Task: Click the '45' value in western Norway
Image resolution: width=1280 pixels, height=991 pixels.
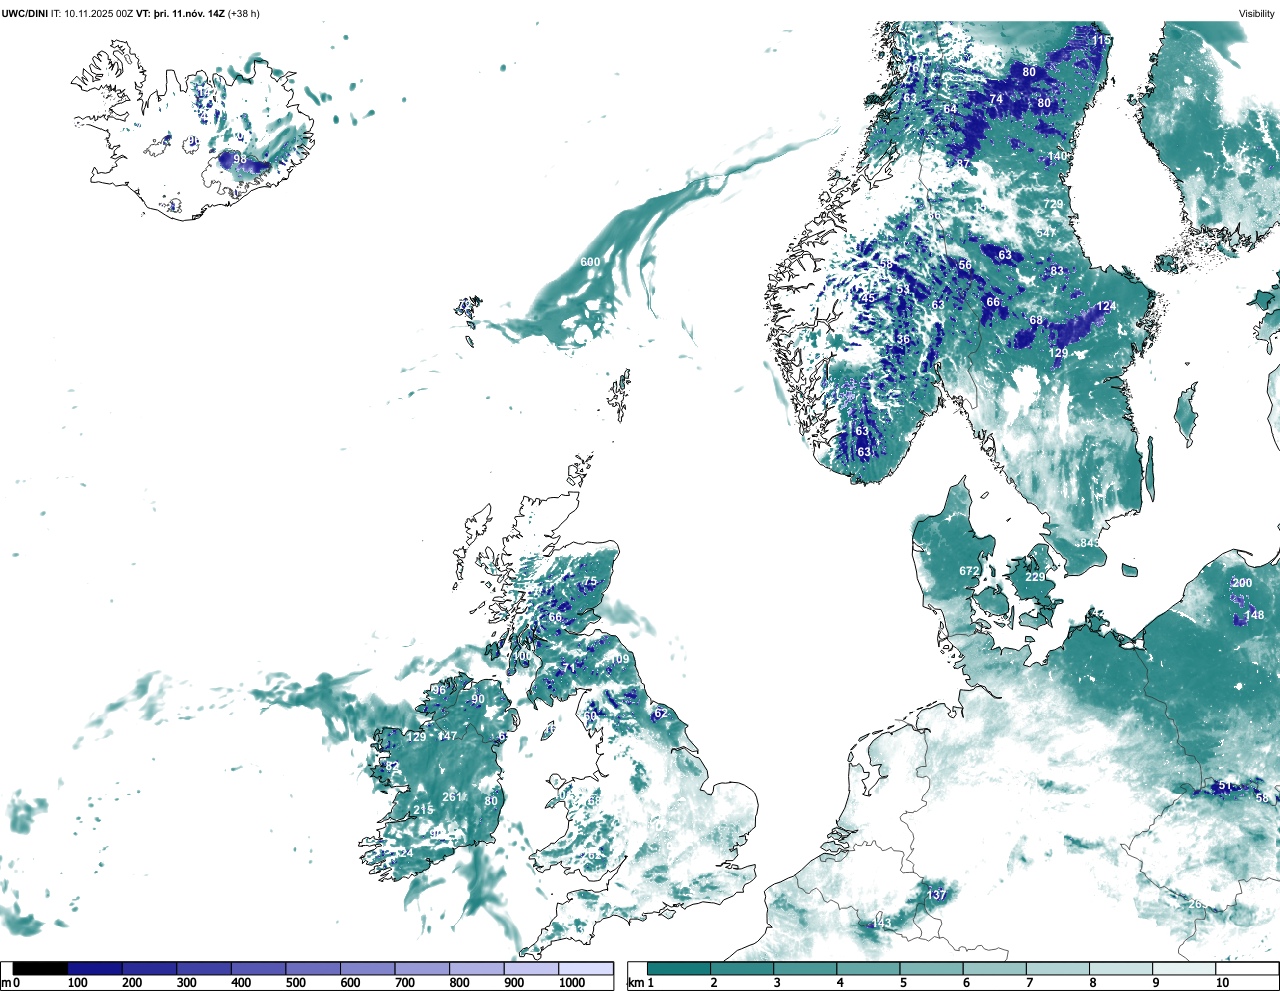Action: pyautogui.click(x=868, y=298)
